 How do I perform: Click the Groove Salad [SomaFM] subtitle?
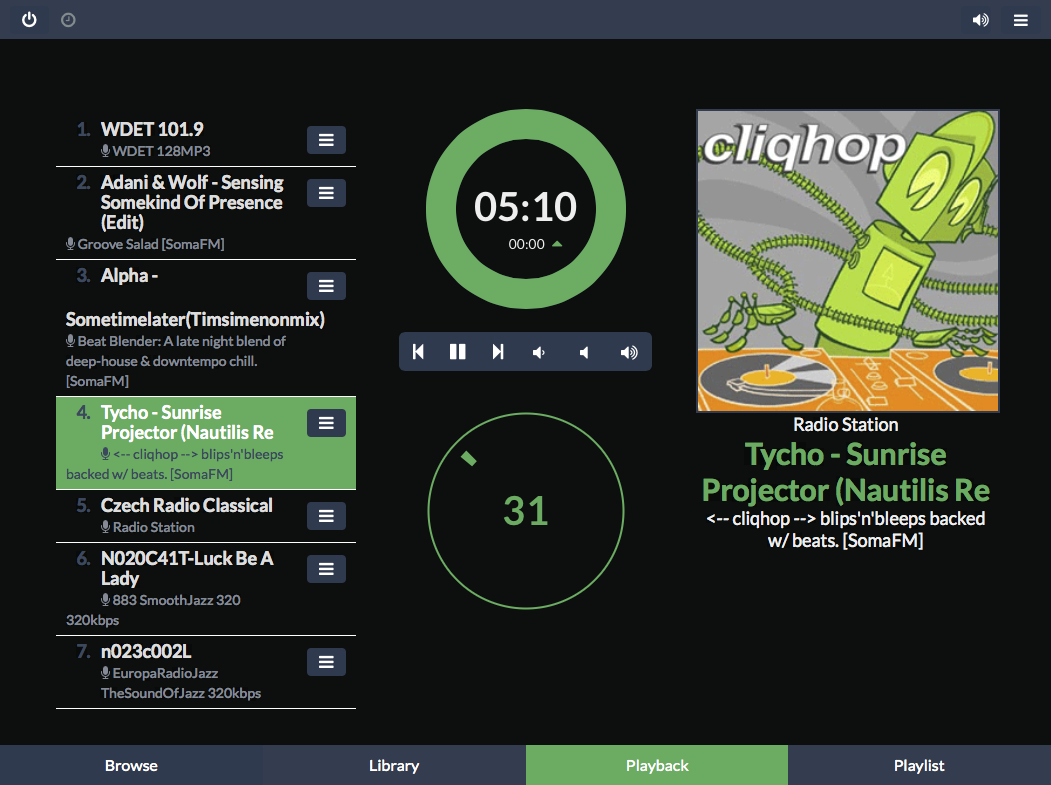(151, 244)
